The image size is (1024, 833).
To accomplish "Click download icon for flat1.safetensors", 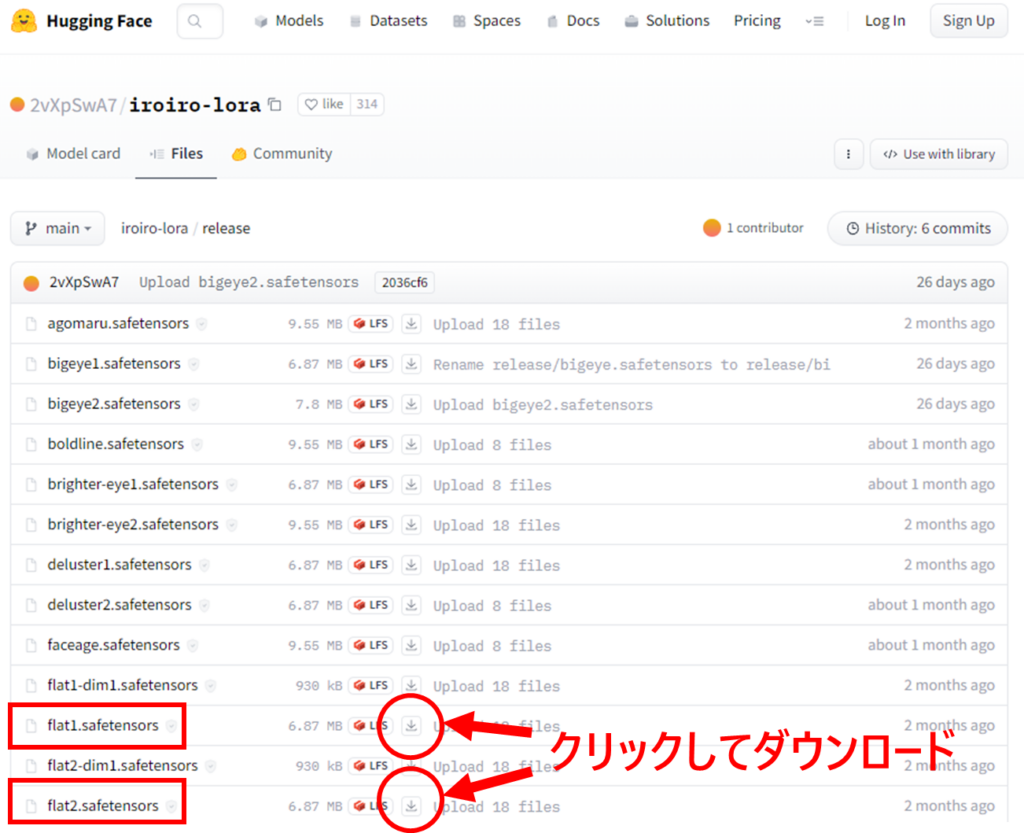I will pos(411,726).
